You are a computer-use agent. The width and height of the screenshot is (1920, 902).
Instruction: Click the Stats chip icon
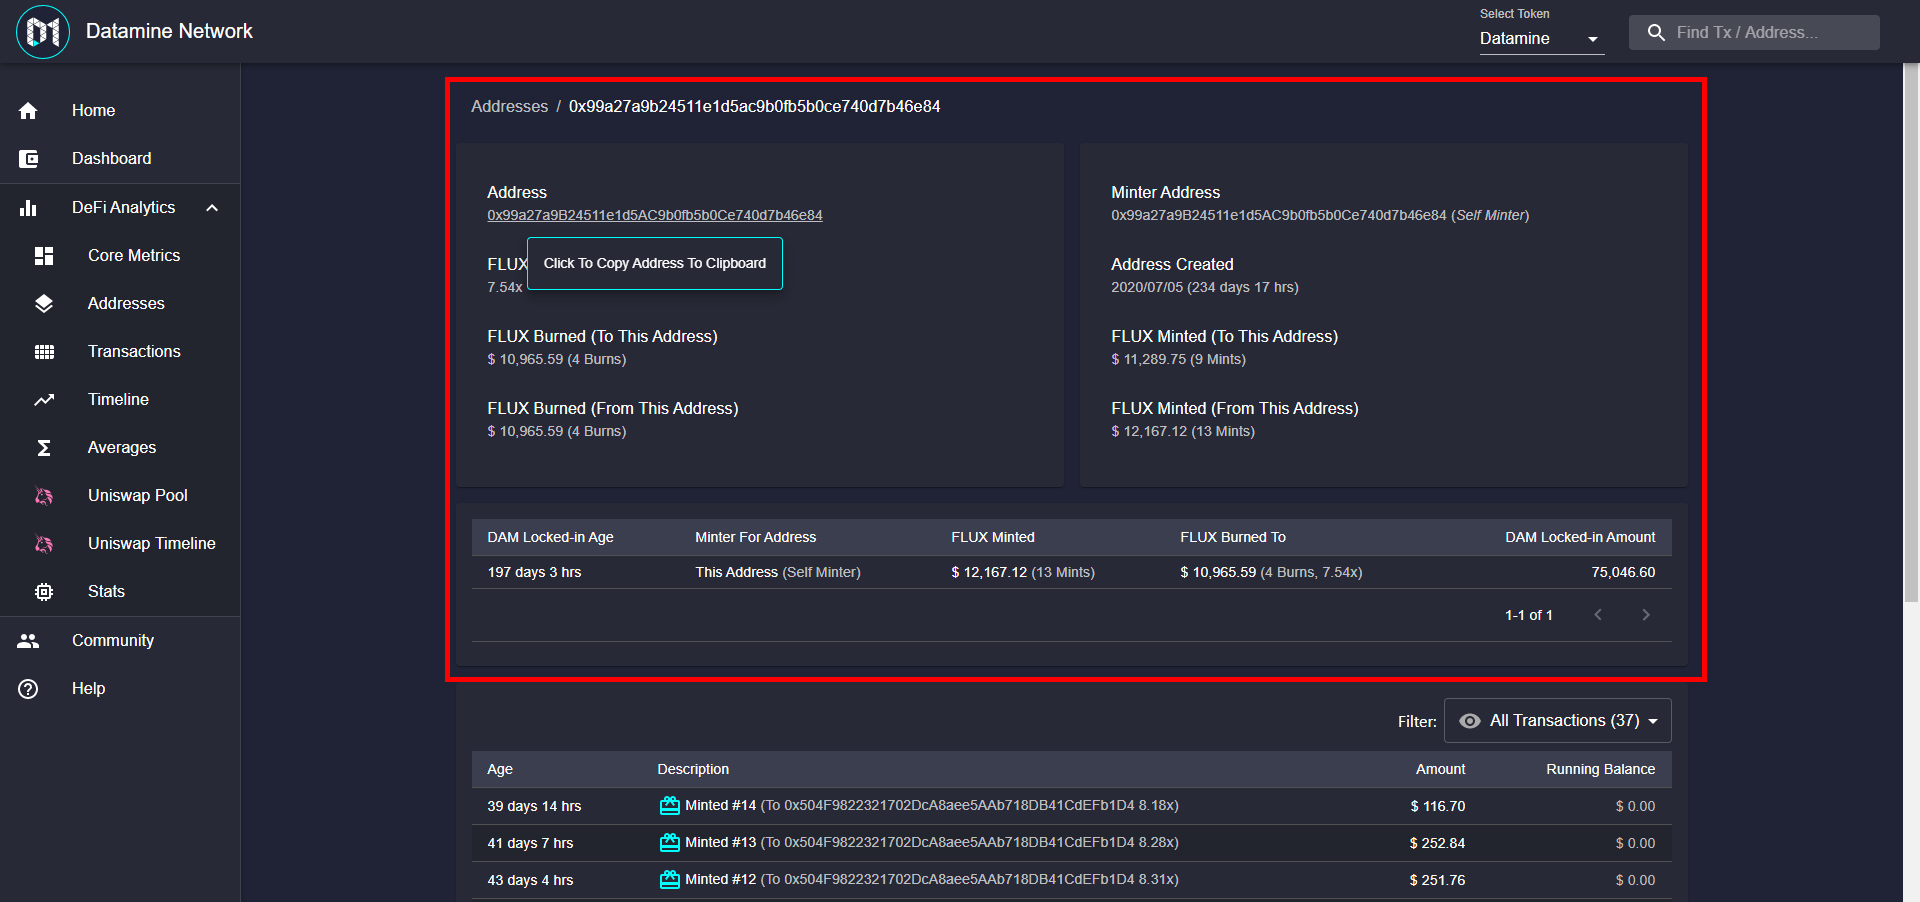(x=44, y=592)
